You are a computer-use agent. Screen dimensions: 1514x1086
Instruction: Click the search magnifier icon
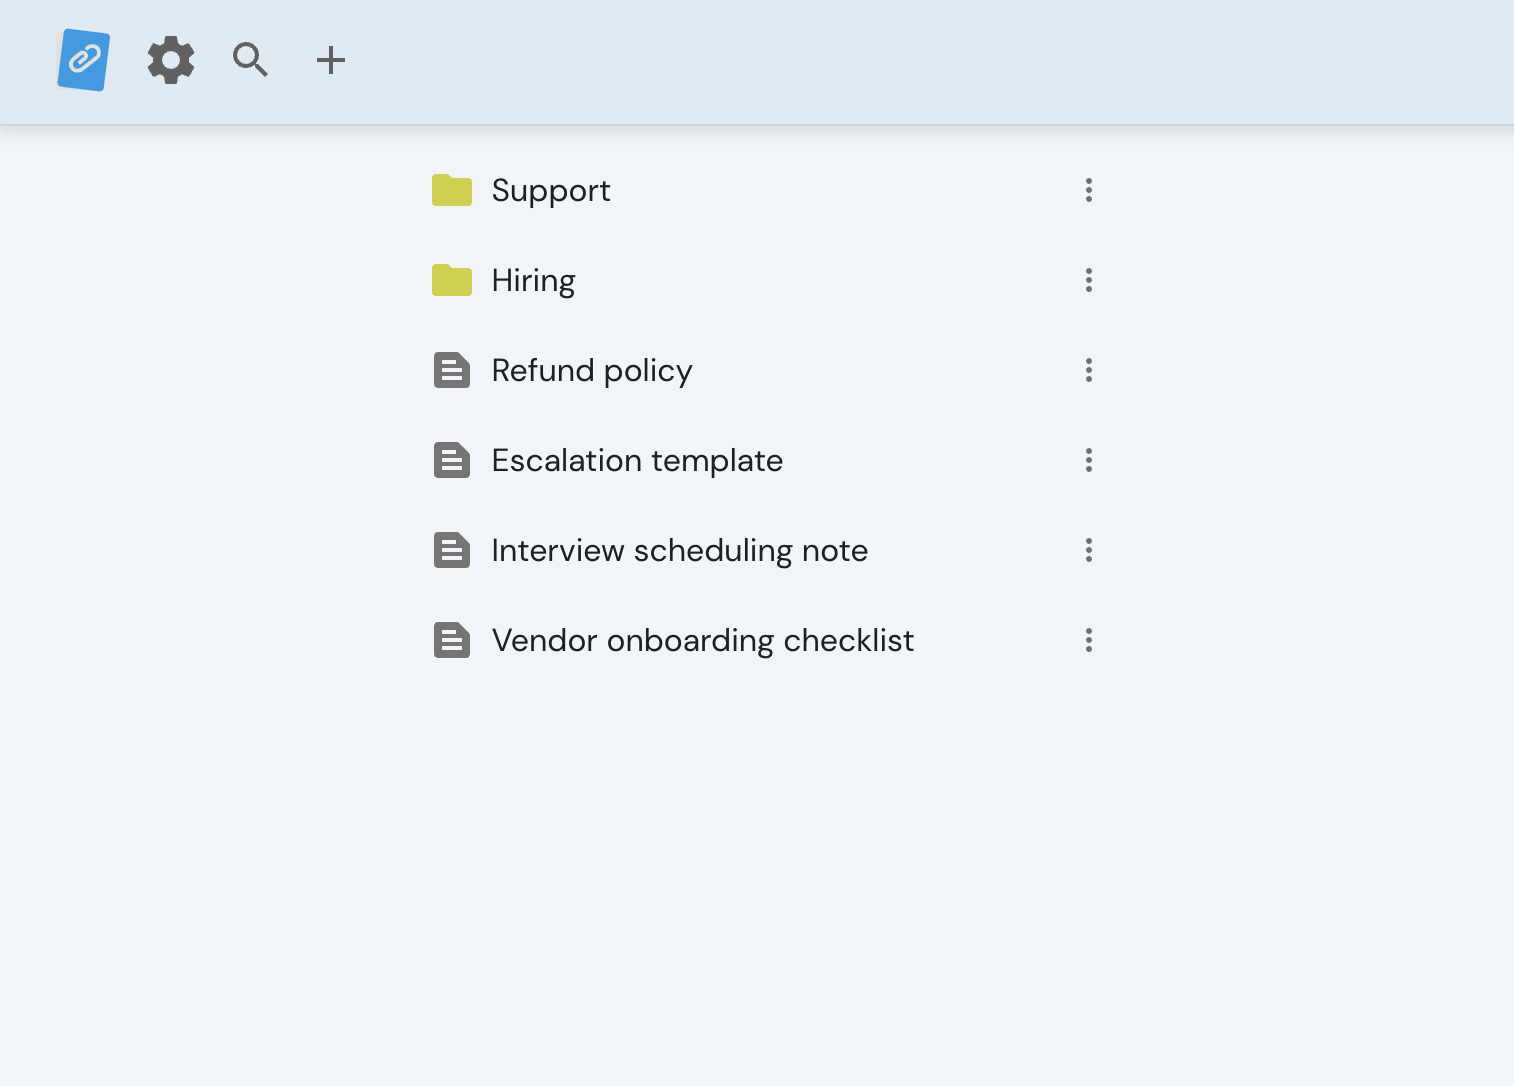250,60
